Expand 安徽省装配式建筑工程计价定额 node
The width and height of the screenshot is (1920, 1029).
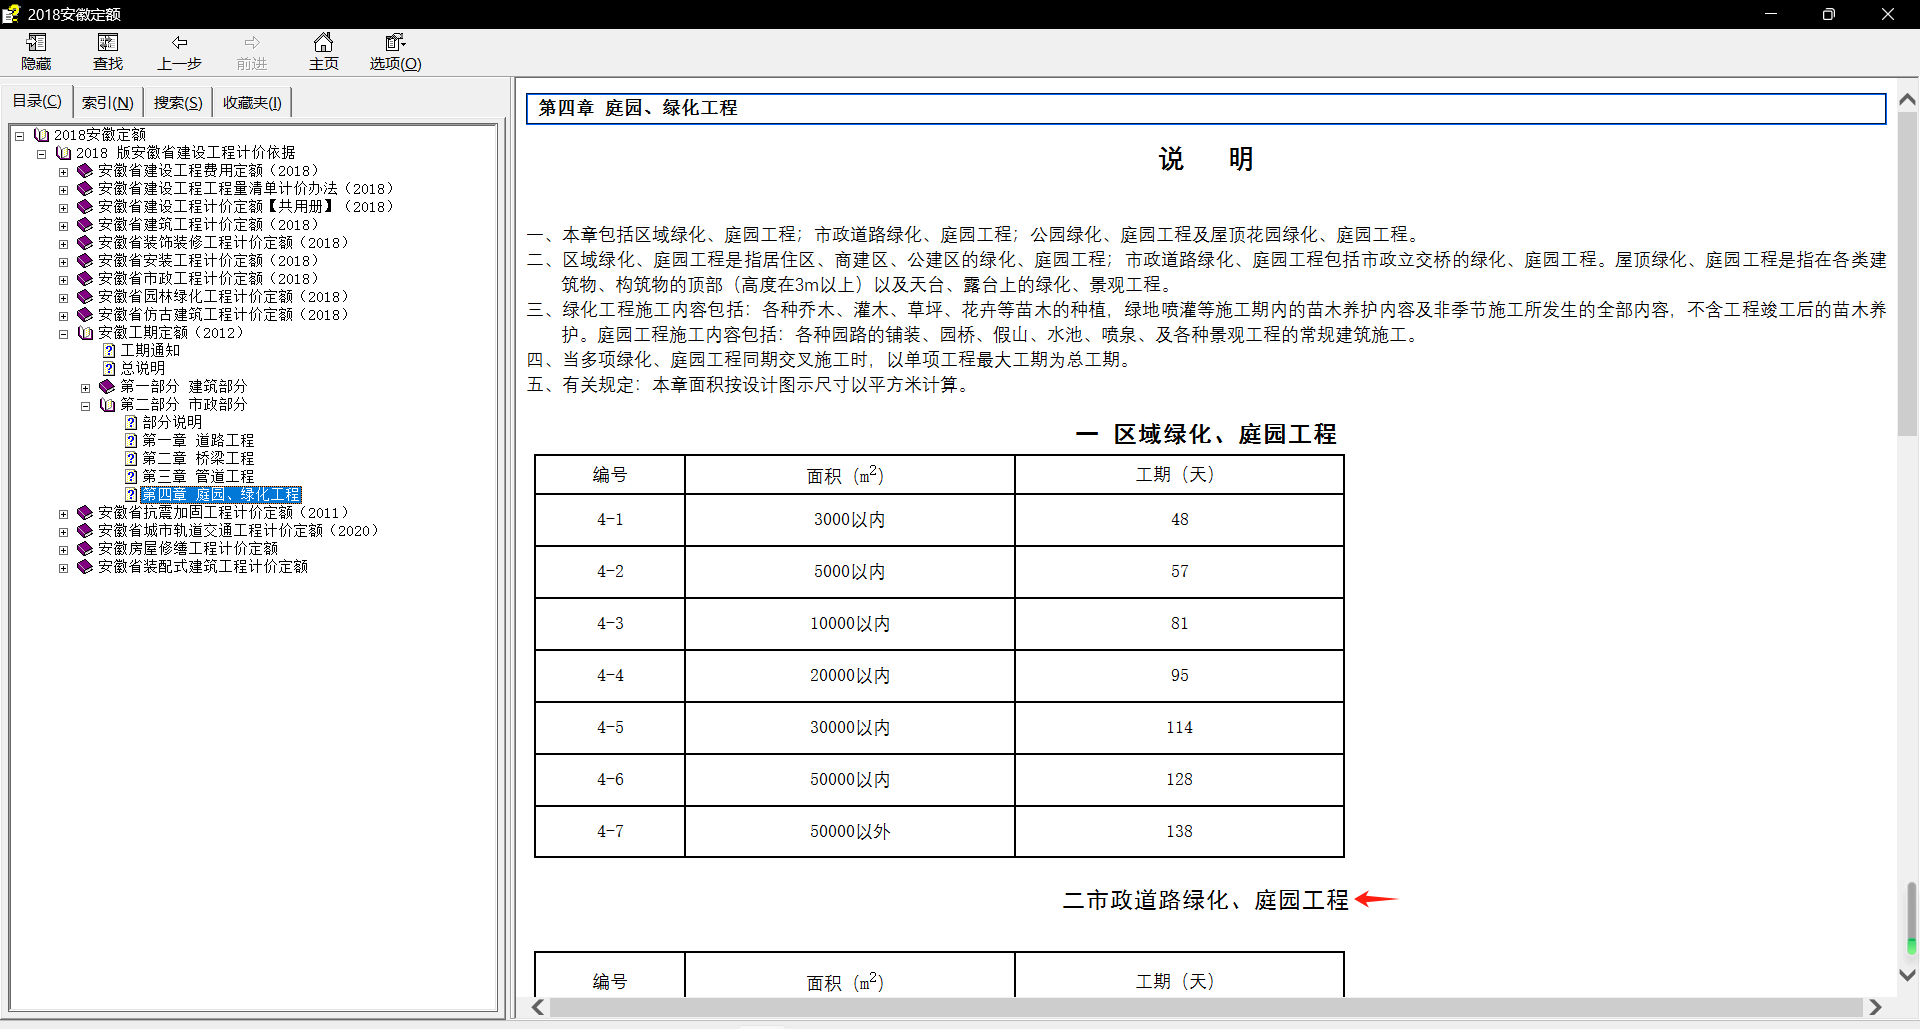pos(63,568)
